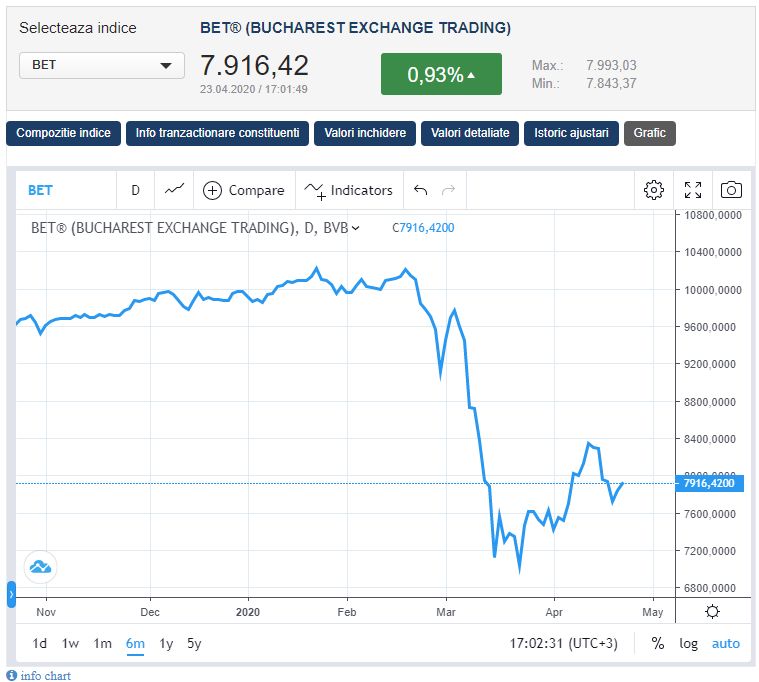Image resolution: width=759 pixels, height=682 pixels.
Task: Select the 1y time range
Action: click(x=166, y=643)
